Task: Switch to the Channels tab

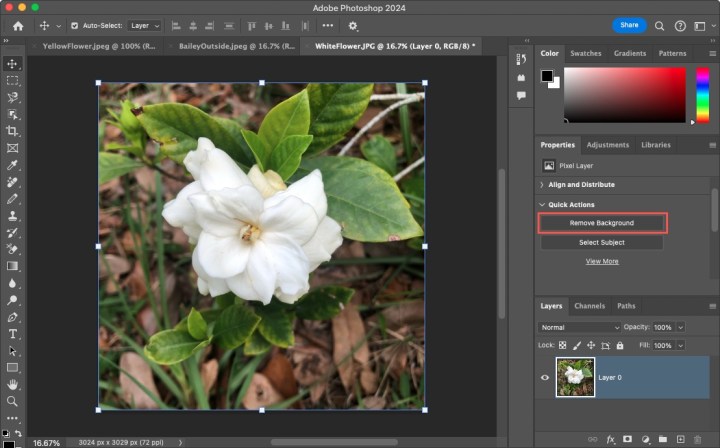Action: coord(589,306)
